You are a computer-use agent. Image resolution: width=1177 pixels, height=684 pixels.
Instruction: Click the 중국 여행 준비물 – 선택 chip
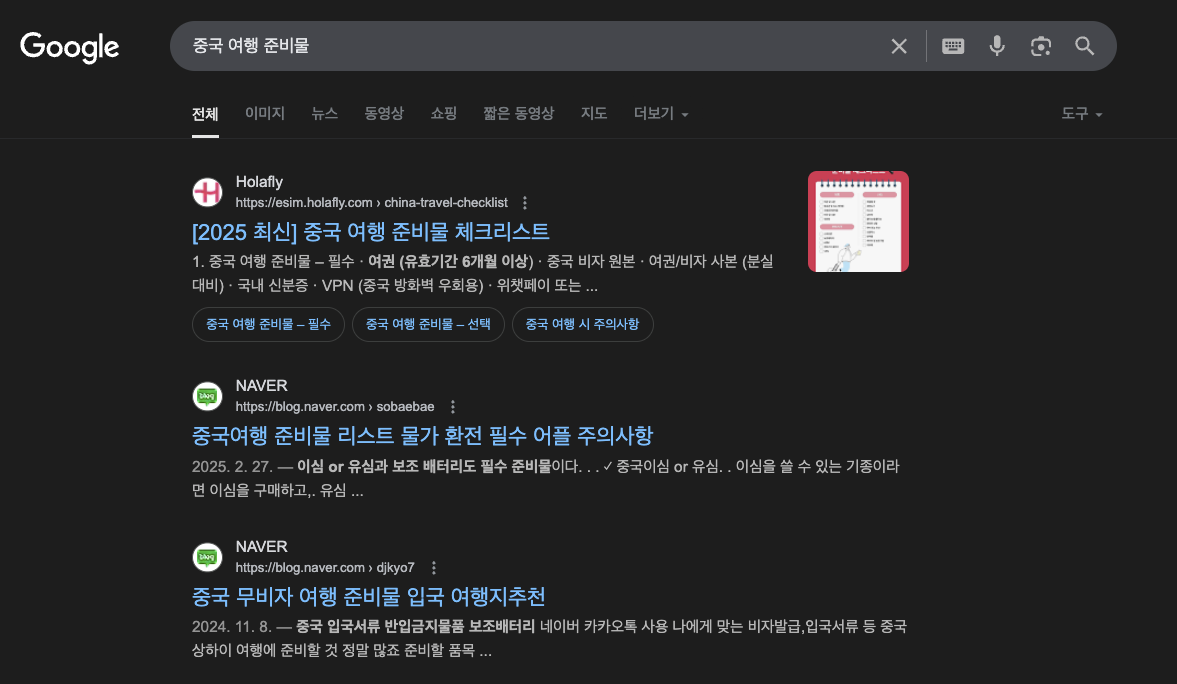(x=428, y=324)
